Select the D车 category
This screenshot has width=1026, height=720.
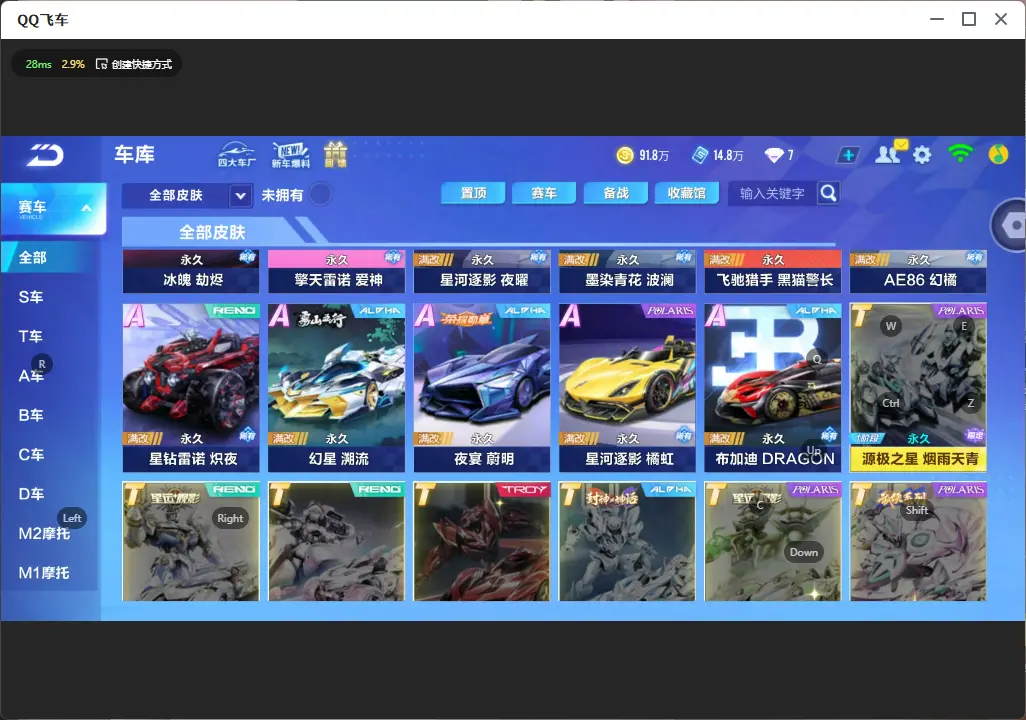coord(31,494)
